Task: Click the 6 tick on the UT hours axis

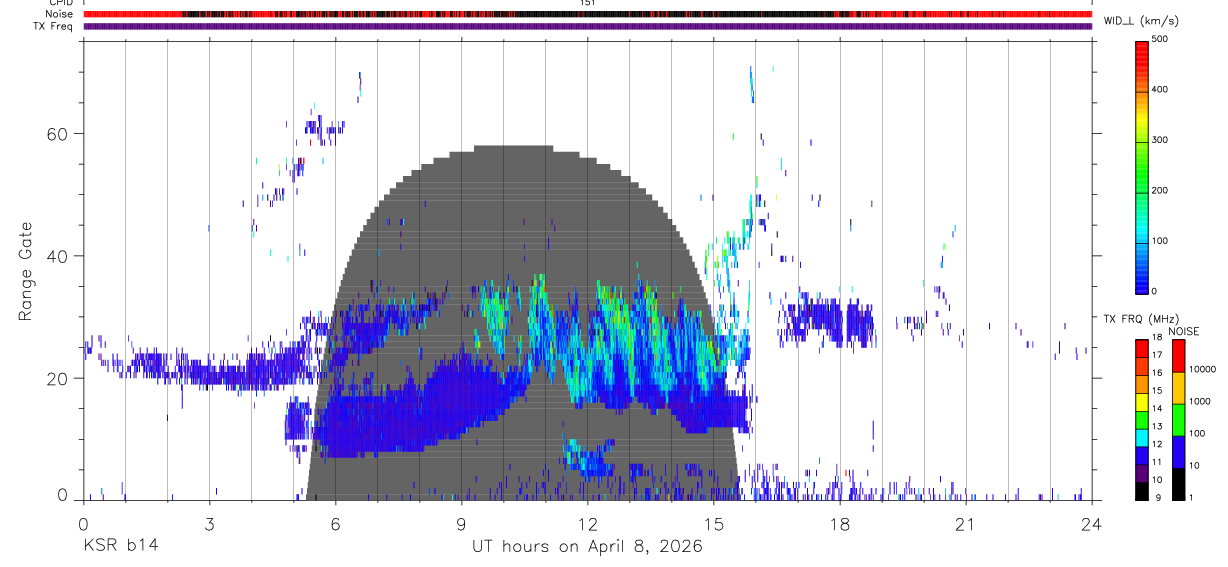Action: 336,525
